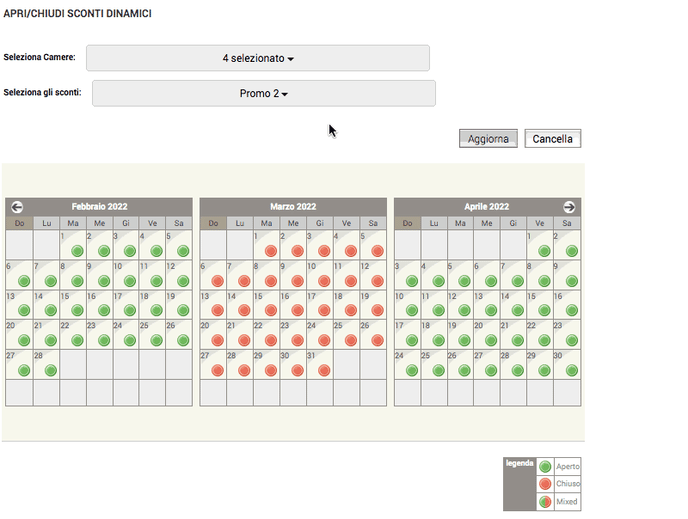This screenshot has width=688, height=519.
Task: Click the green circle for April 1
Action: (x=544, y=251)
